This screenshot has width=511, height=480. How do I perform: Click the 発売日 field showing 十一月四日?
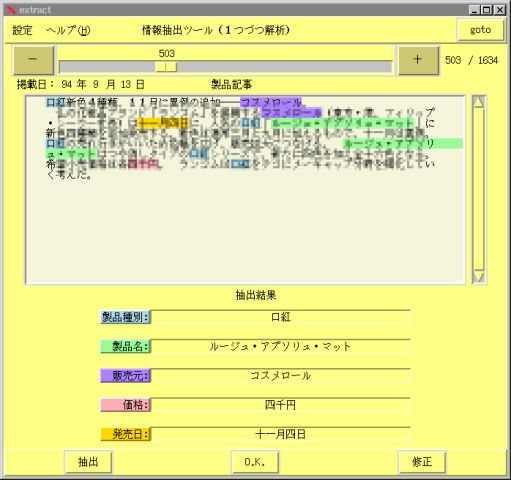[281, 434]
